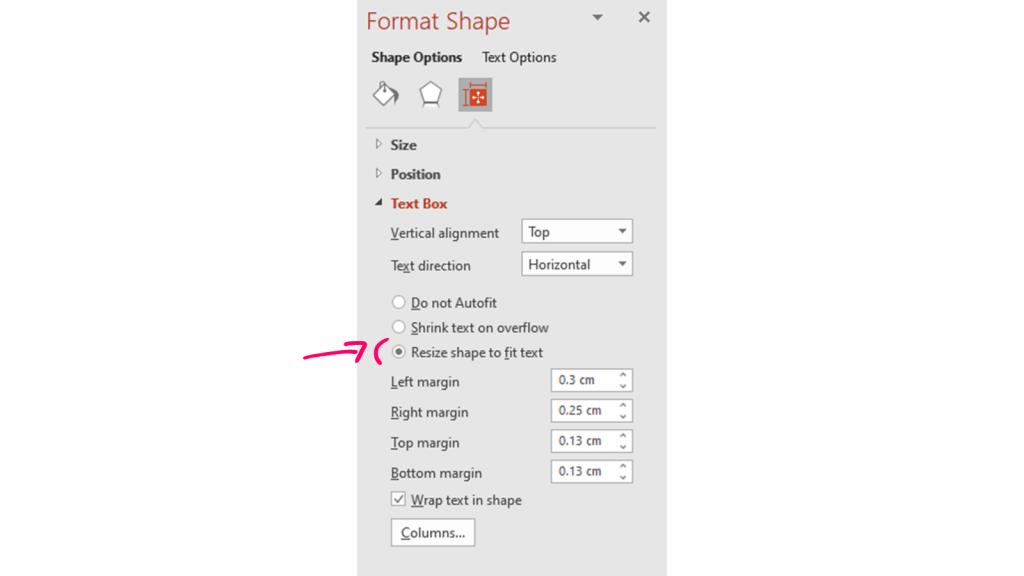
Task: Select the Resize shape to fit text option
Action: click(x=399, y=352)
